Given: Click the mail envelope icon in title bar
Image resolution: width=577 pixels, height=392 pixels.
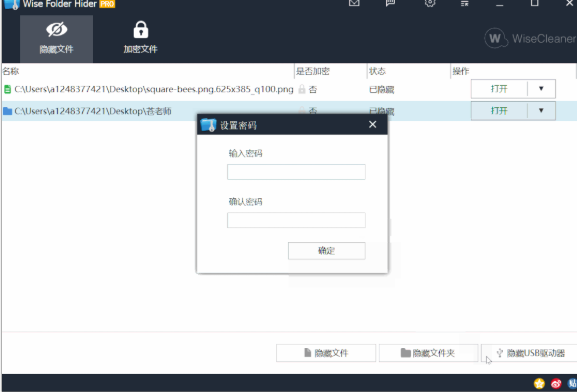Looking at the screenshot, I should tap(354, 3).
